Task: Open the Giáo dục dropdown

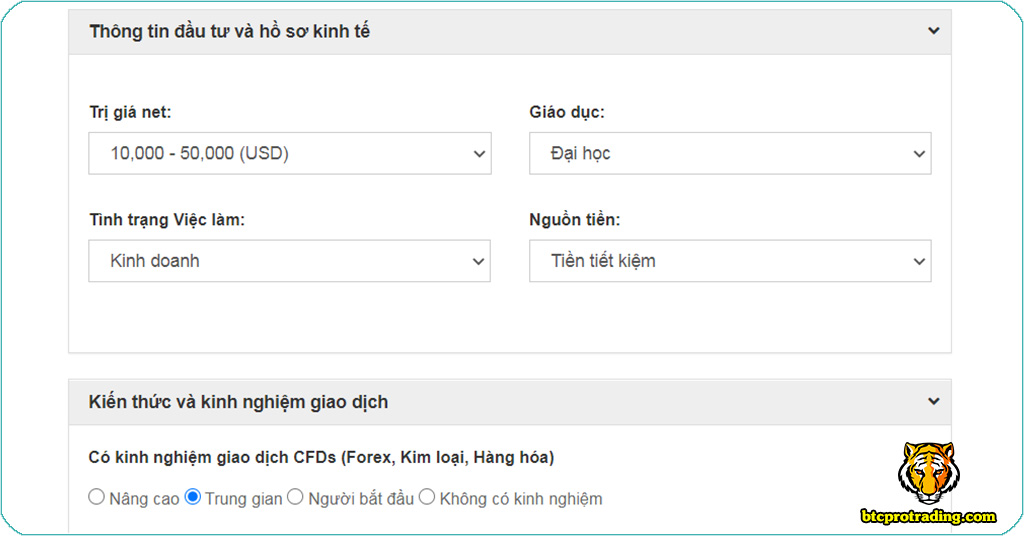Action: [730, 153]
